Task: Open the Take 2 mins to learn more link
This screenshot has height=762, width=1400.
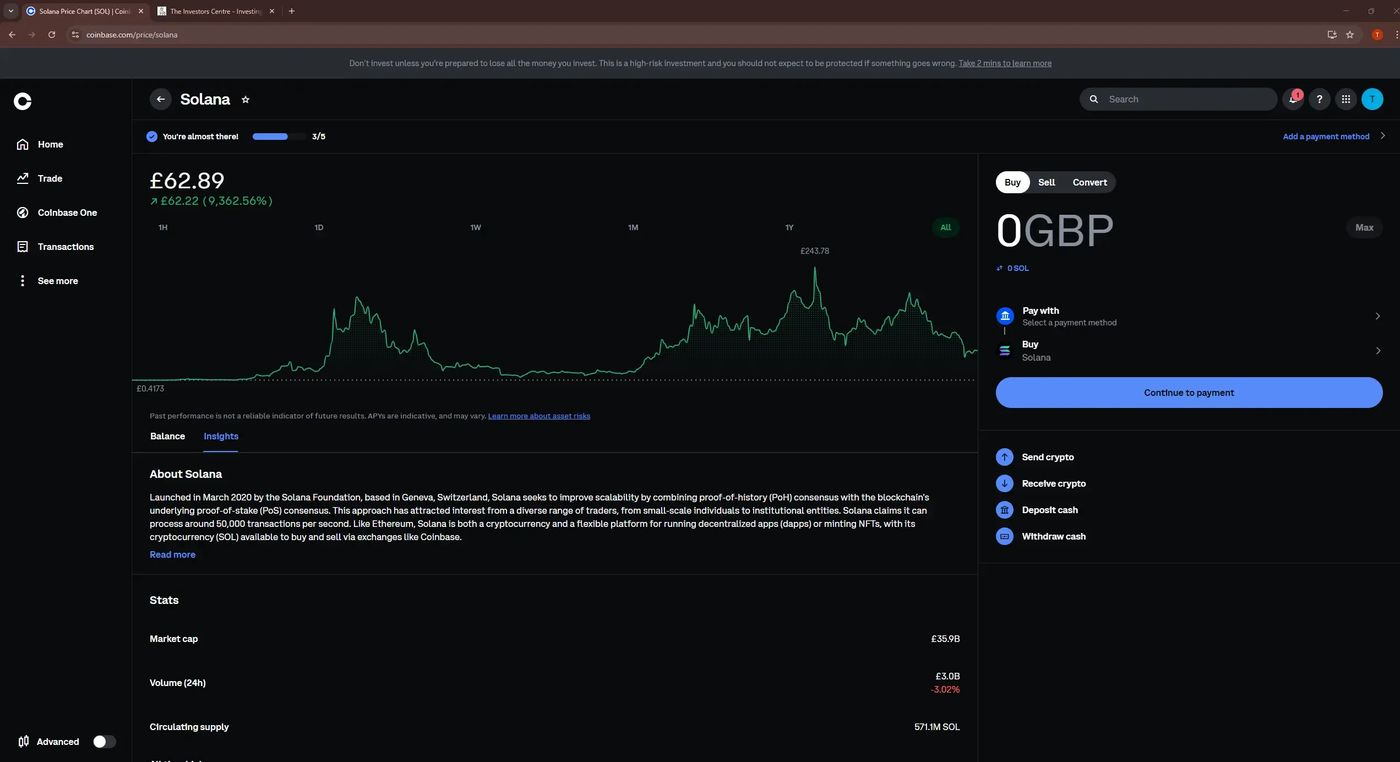Action: point(1005,63)
